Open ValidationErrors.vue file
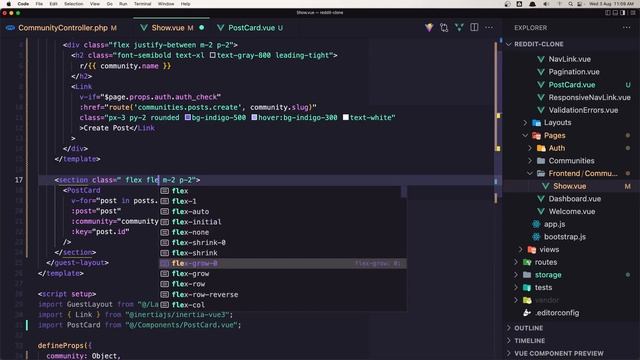Viewport: 640px width, 360px height. 583,110
